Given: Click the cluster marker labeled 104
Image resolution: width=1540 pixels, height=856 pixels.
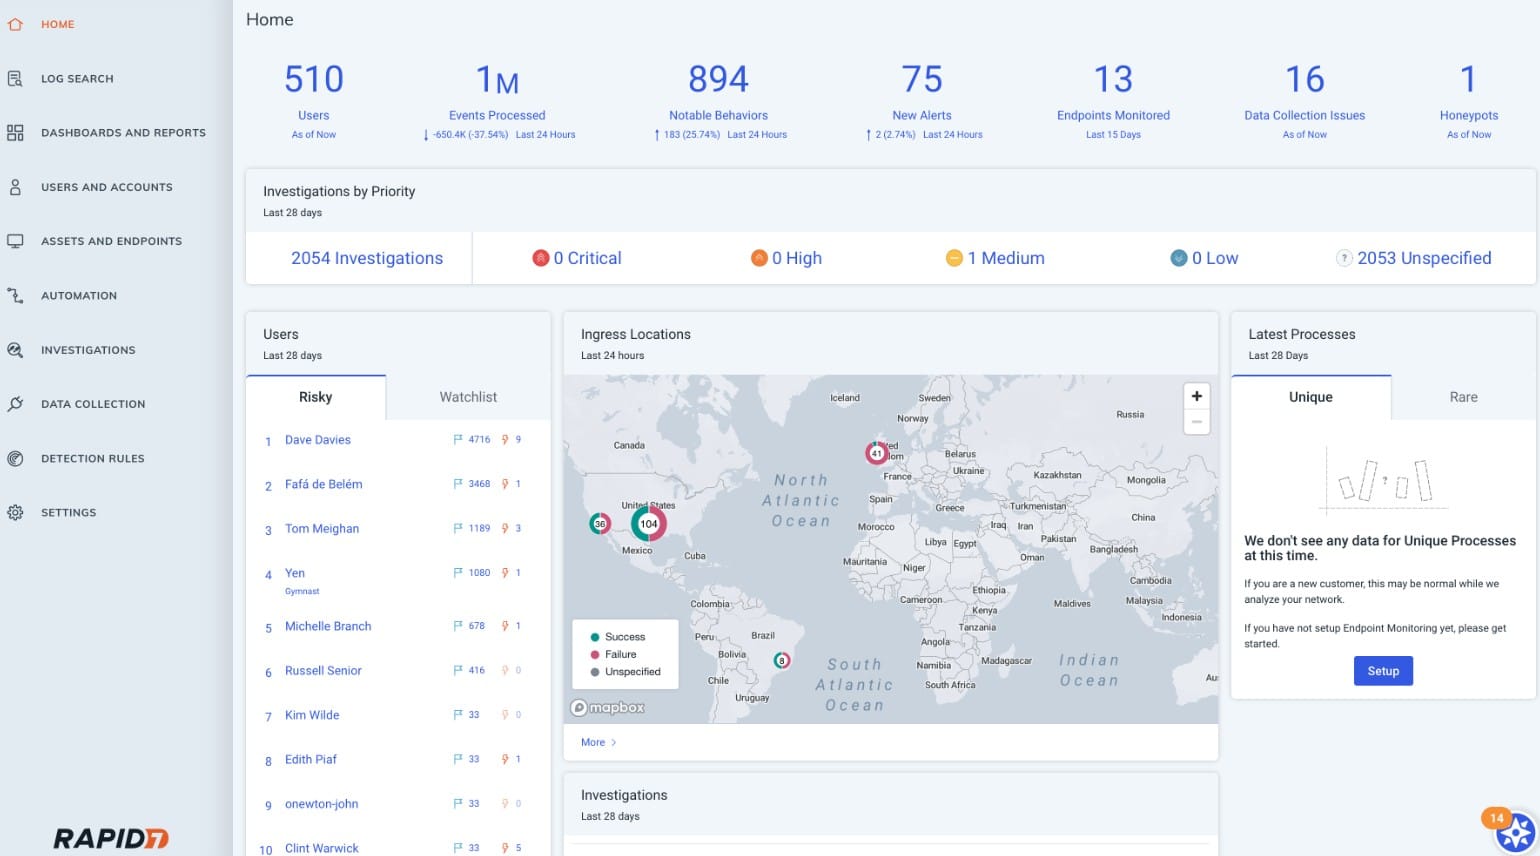Looking at the screenshot, I should (x=649, y=523).
